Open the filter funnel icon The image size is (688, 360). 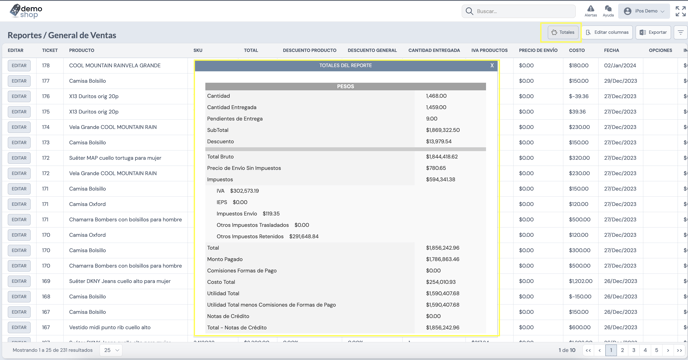pyautogui.click(x=681, y=32)
